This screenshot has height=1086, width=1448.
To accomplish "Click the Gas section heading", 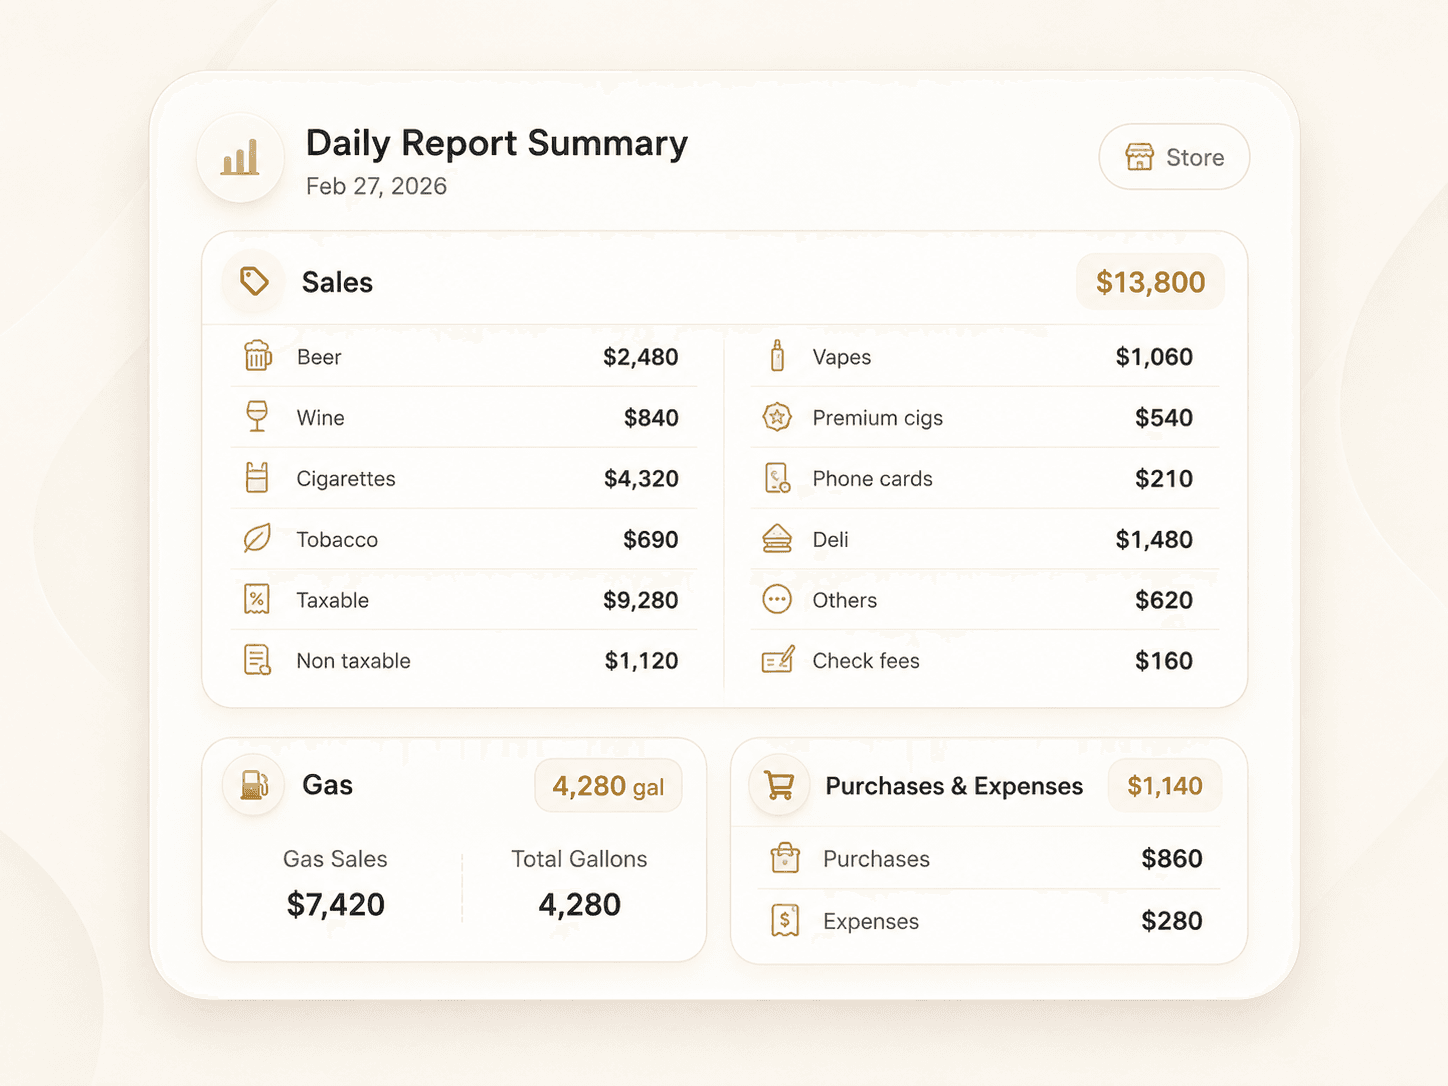I will 327,785.
